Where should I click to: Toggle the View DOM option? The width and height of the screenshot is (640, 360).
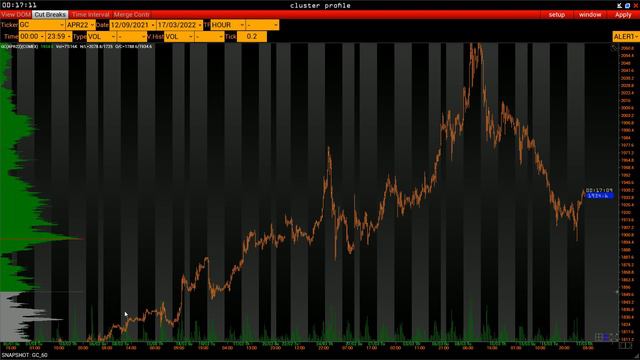pos(16,15)
